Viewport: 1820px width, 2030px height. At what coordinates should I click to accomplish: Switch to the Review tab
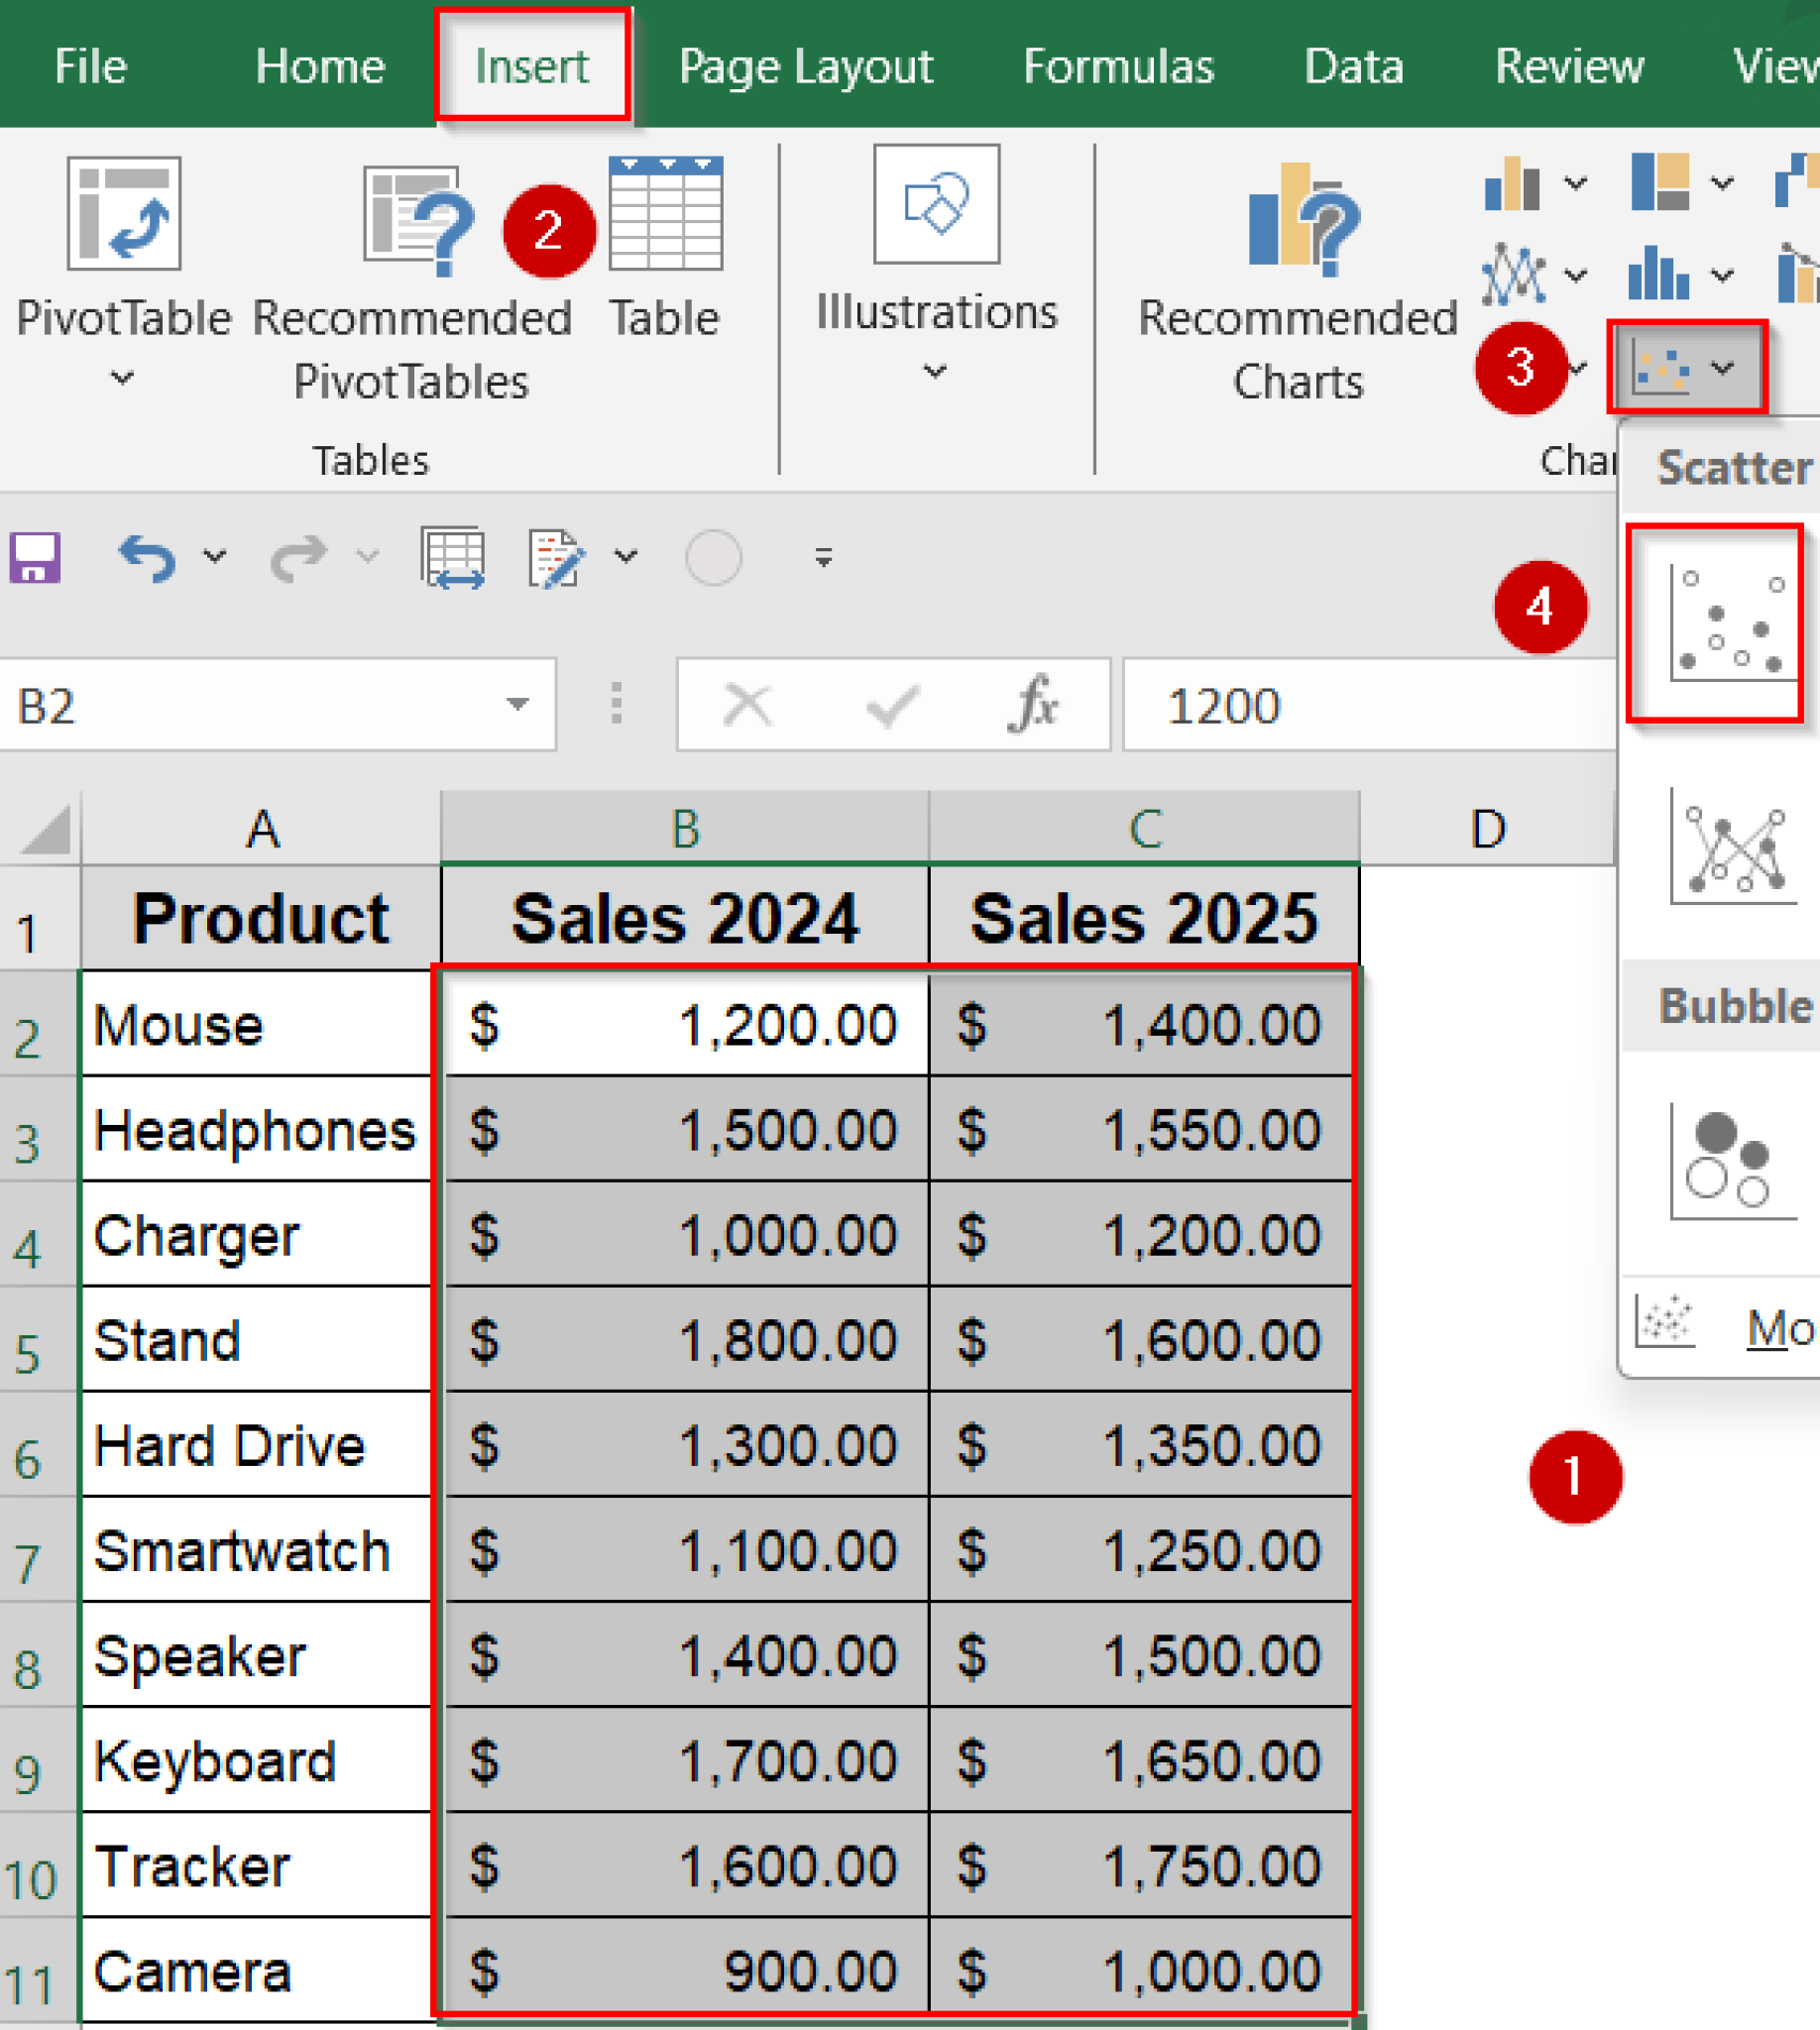tap(1569, 66)
